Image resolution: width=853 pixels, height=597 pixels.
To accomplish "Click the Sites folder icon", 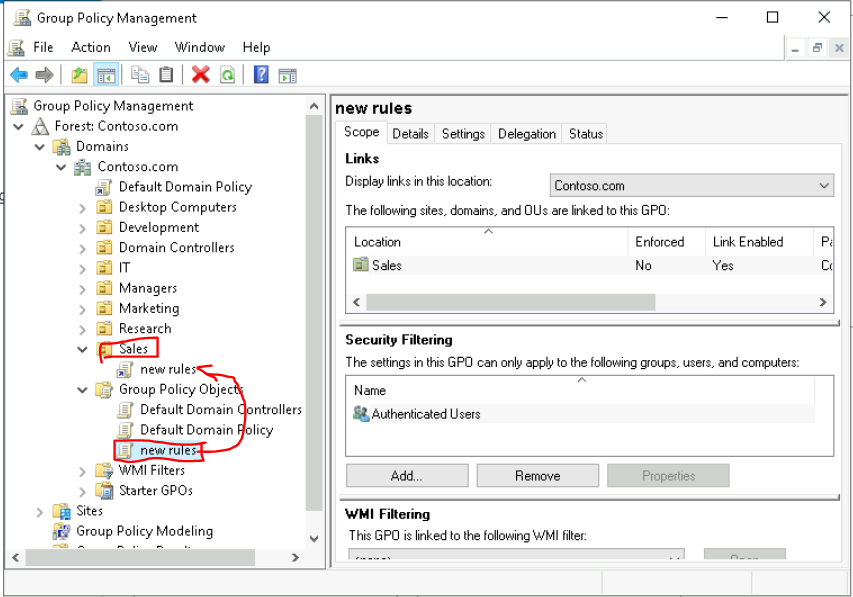I will point(61,511).
